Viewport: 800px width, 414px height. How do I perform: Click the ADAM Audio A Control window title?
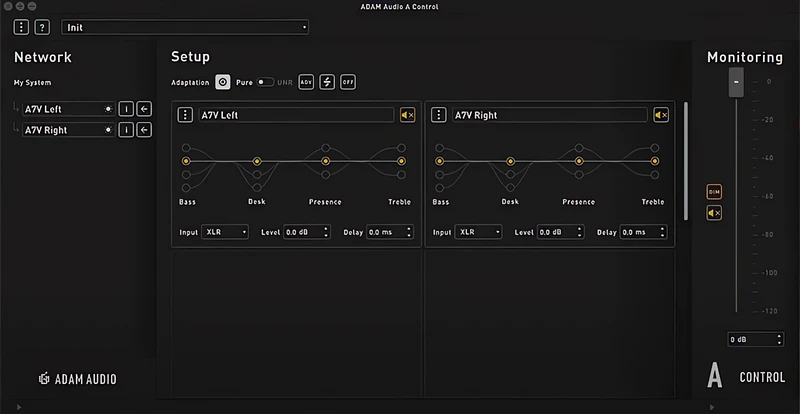(x=399, y=7)
